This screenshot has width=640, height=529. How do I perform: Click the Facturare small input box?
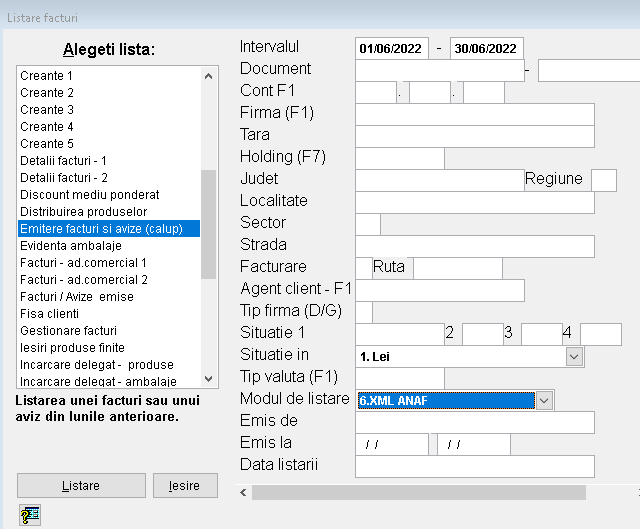(364, 269)
